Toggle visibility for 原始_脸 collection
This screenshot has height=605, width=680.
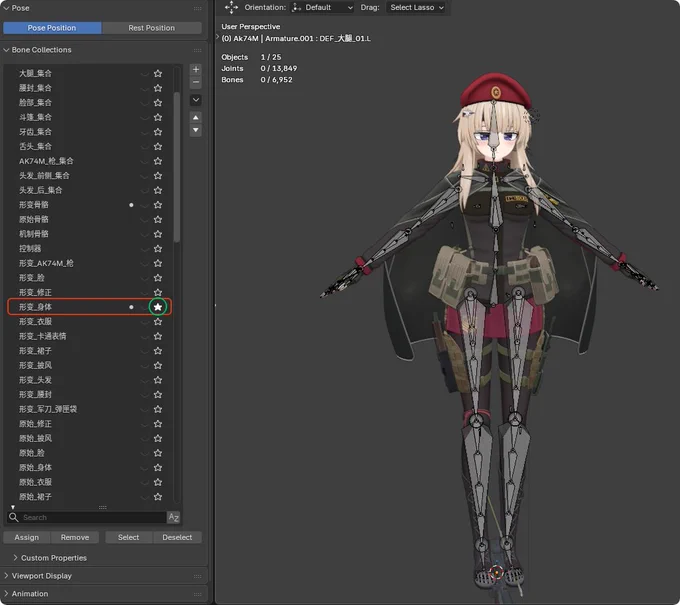144,453
